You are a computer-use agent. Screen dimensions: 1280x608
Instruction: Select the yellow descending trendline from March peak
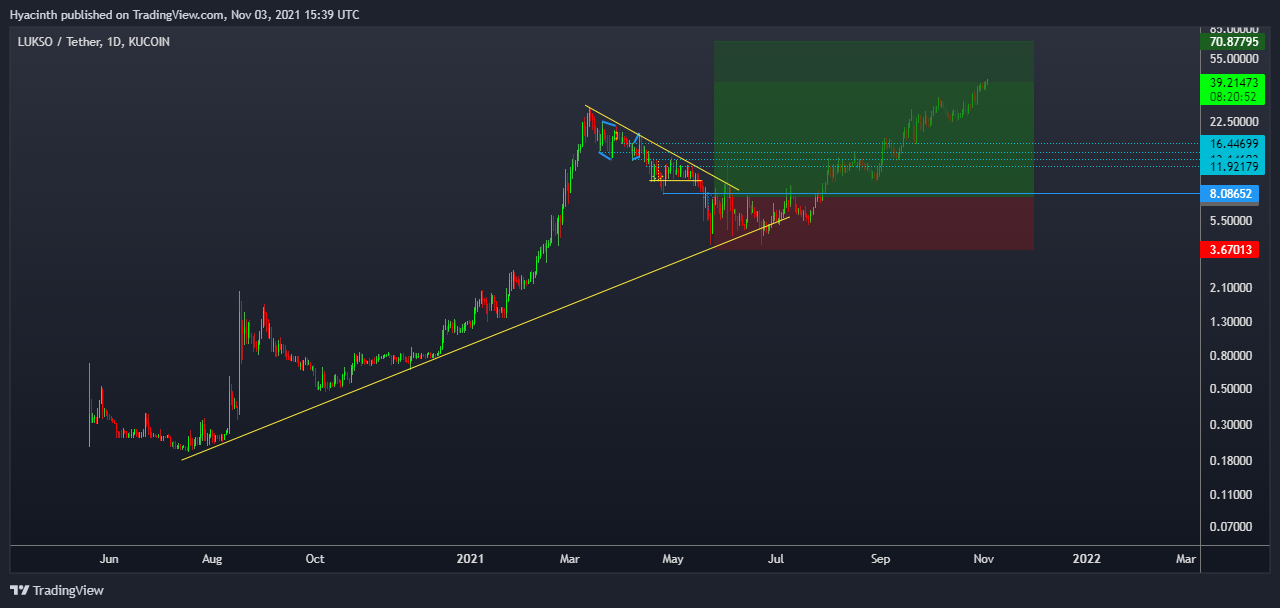click(x=662, y=148)
